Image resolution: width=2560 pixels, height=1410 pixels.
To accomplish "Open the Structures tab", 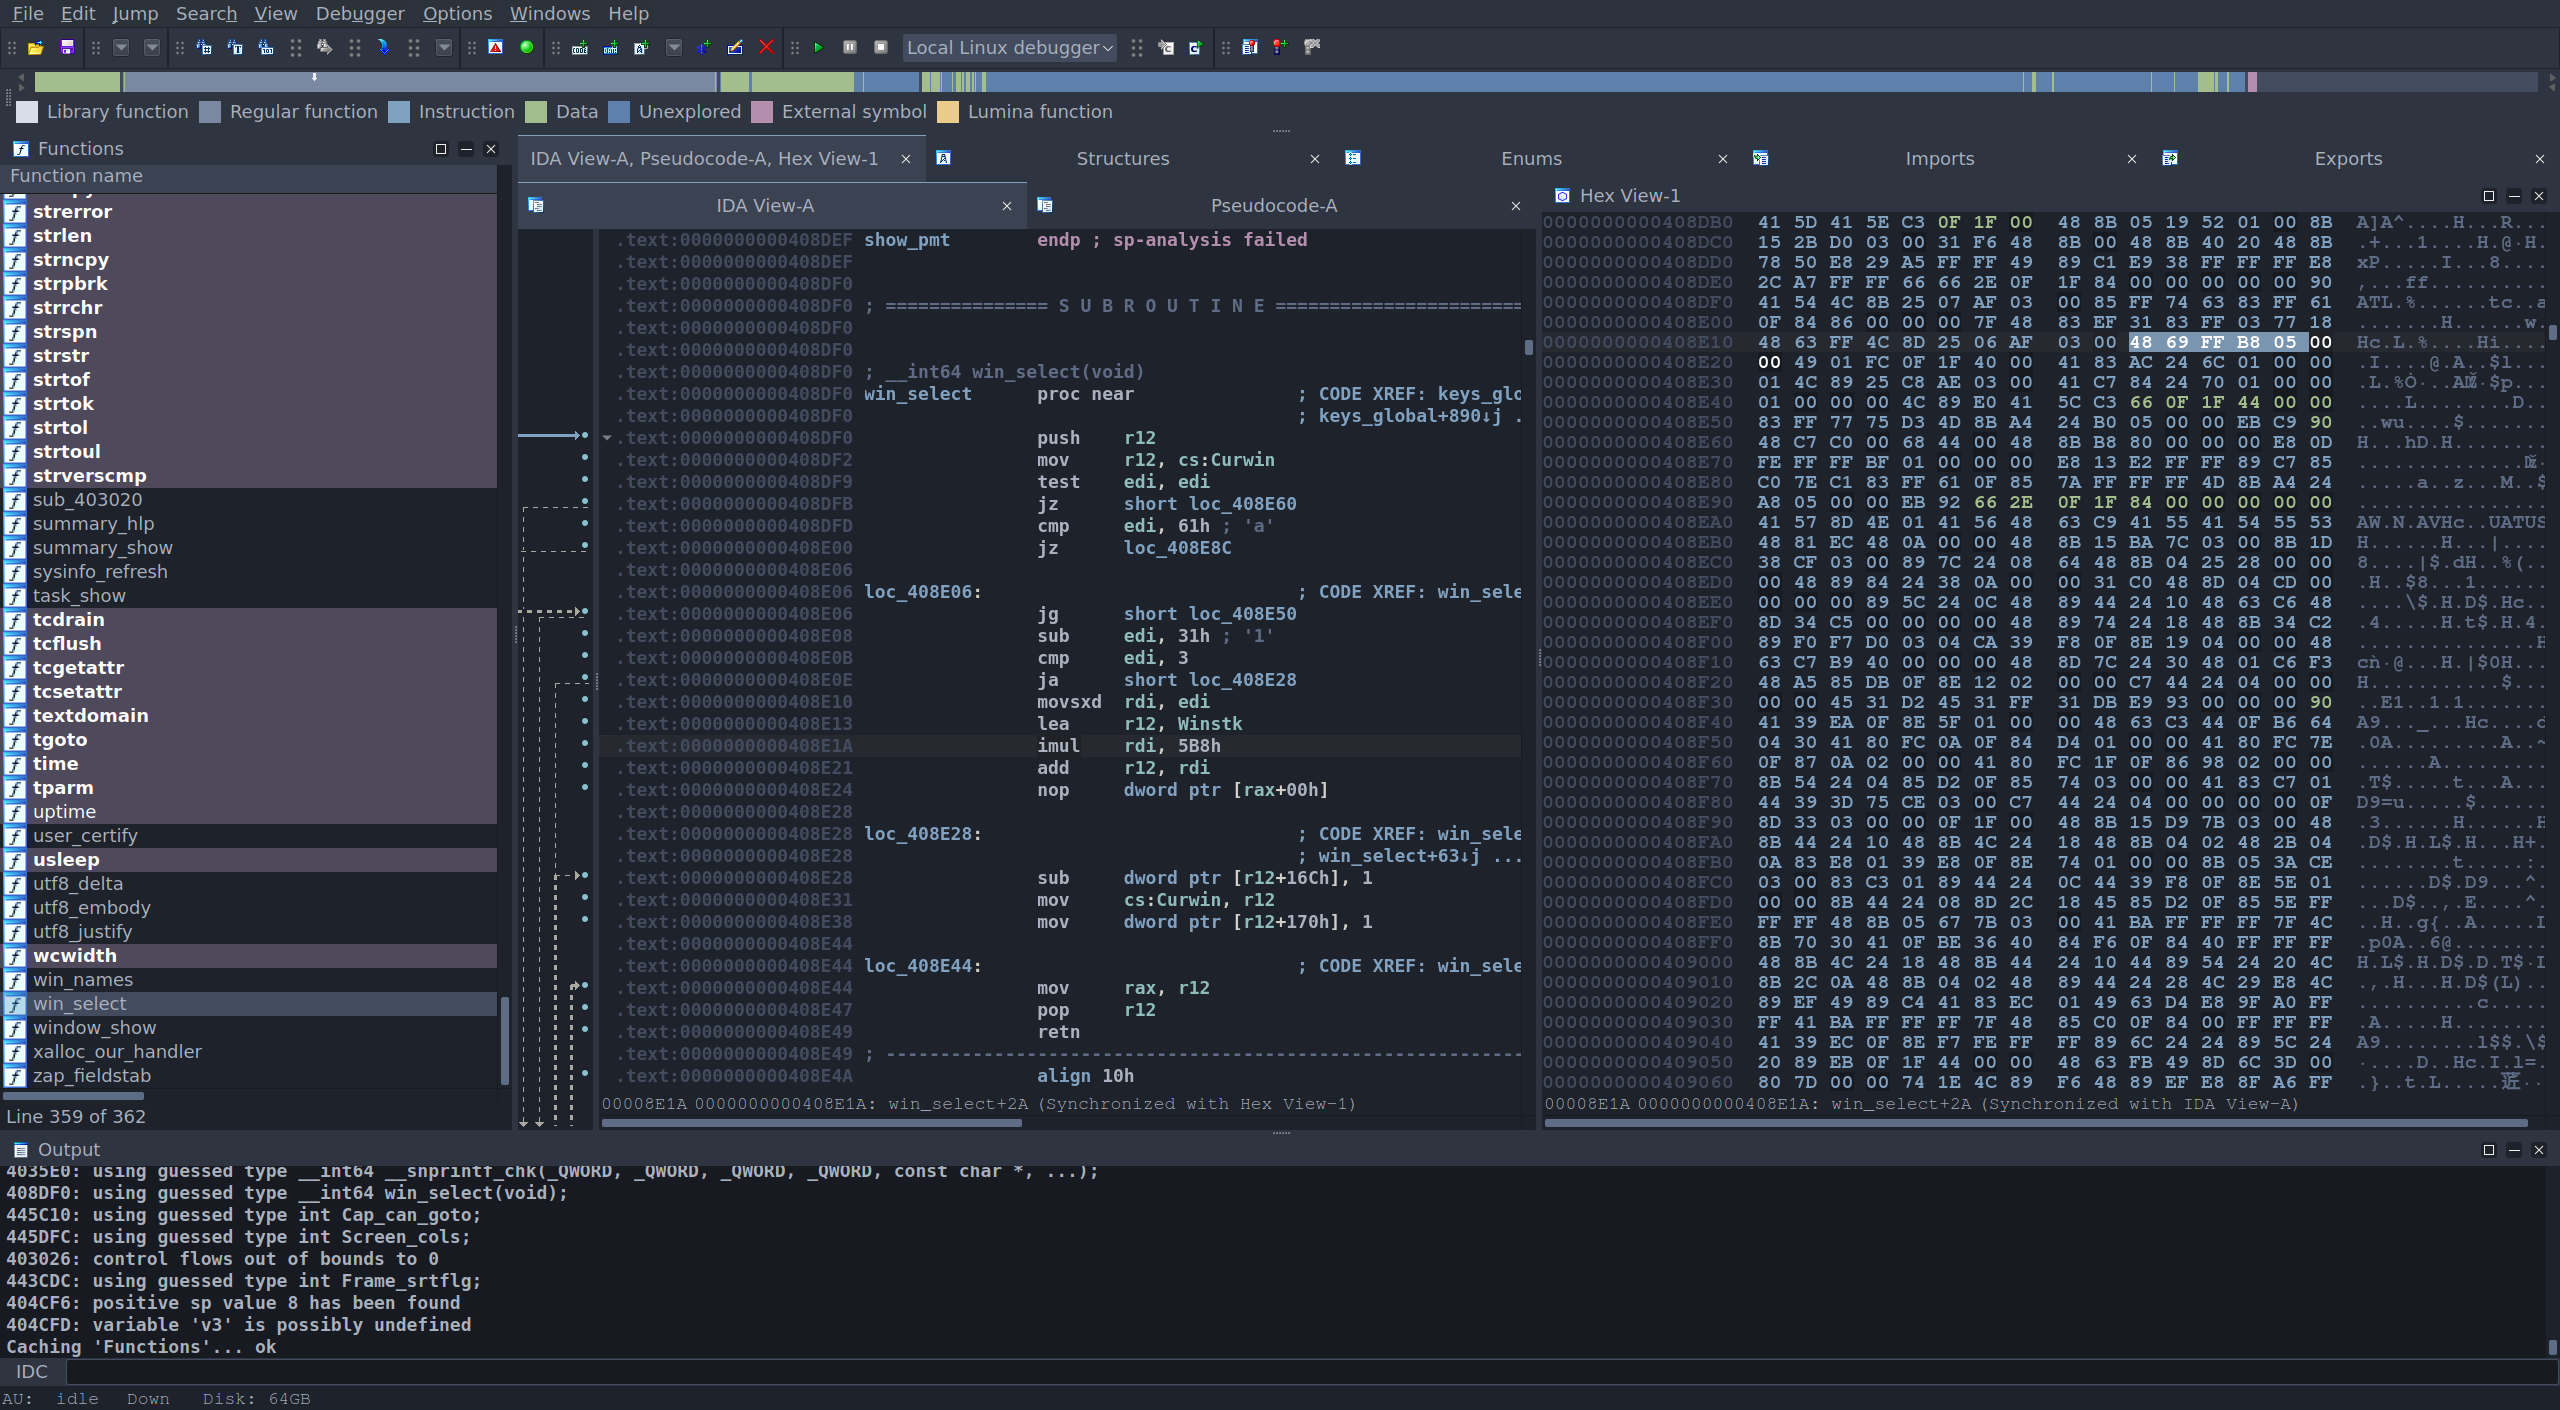I will pos(1122,158).
